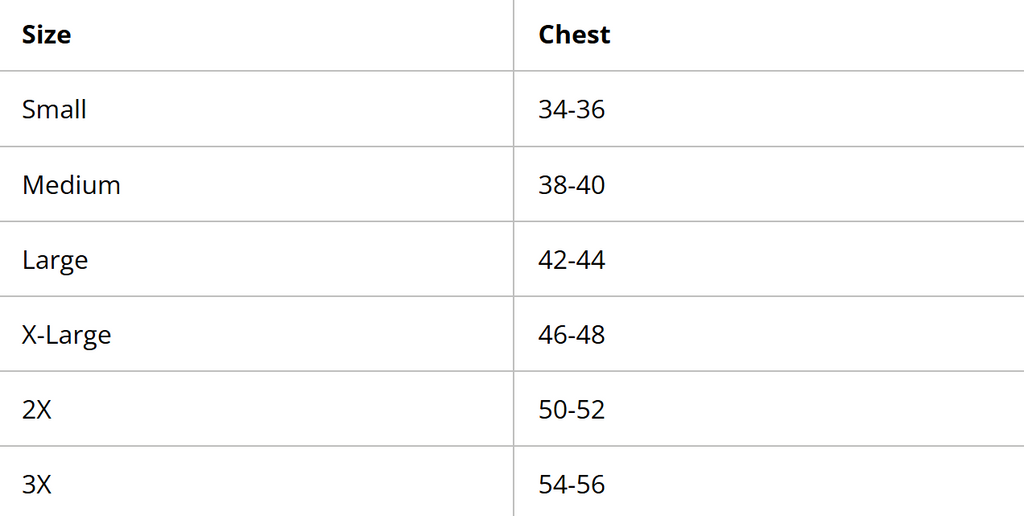Click the 42-44 chest measurement

point(571,260)
